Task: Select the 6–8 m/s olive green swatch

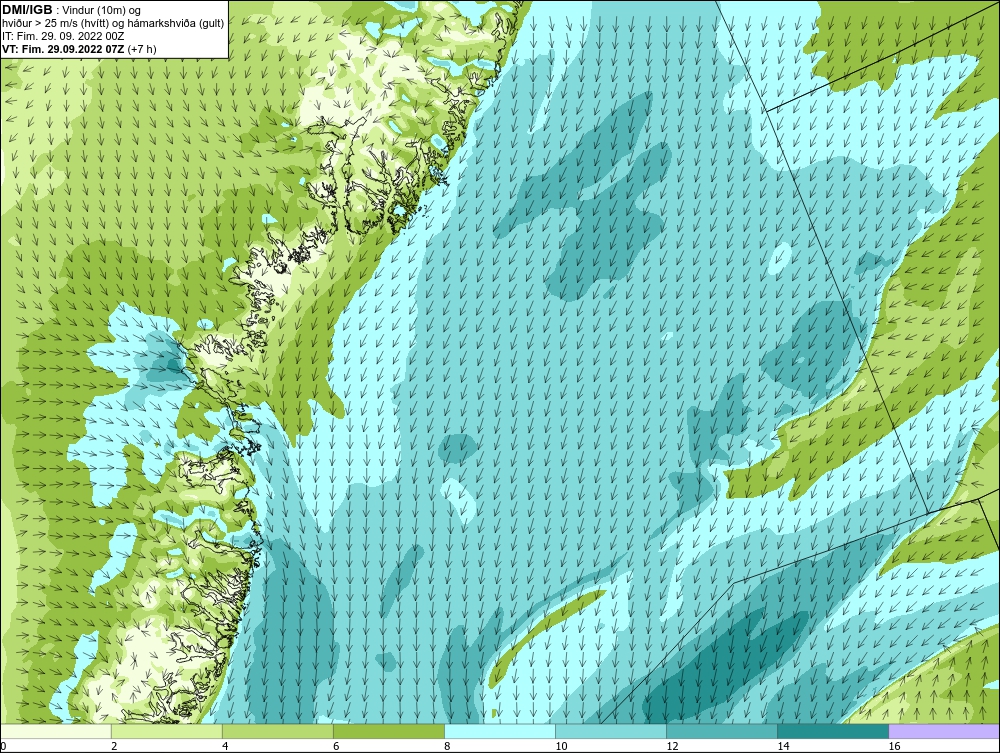Action: (x=388, y=731)
